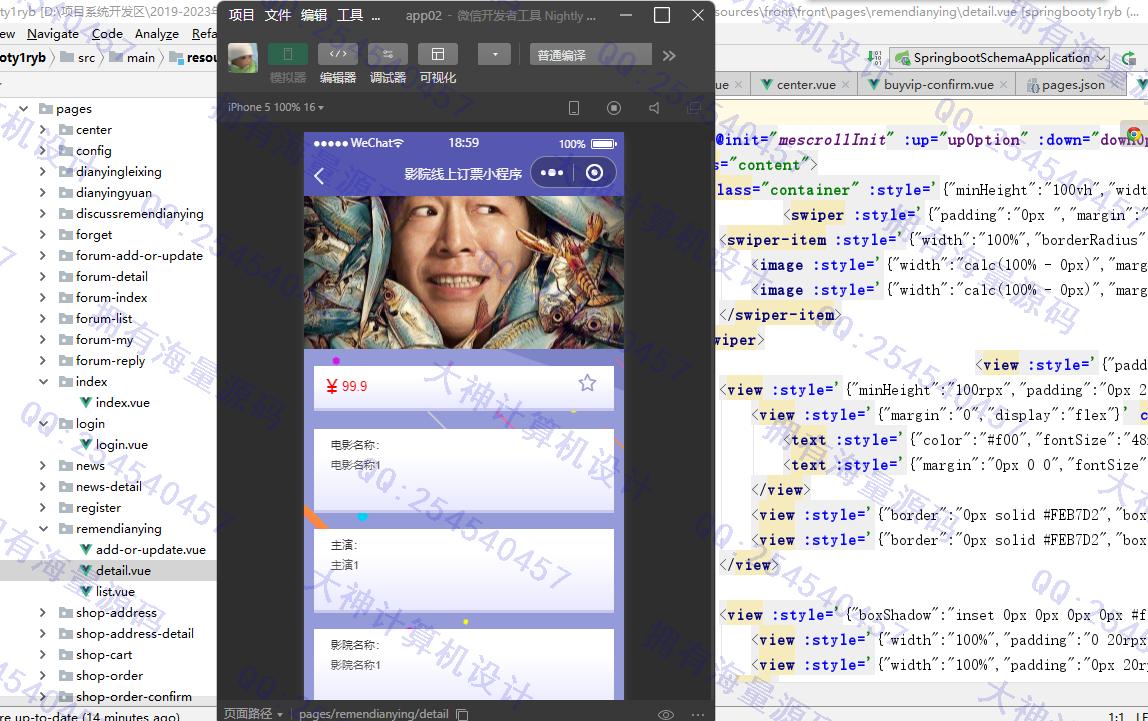Click the eye preview icon in bottom bar
This screenshot has width=1148, height=721.
tap(666, 714)
